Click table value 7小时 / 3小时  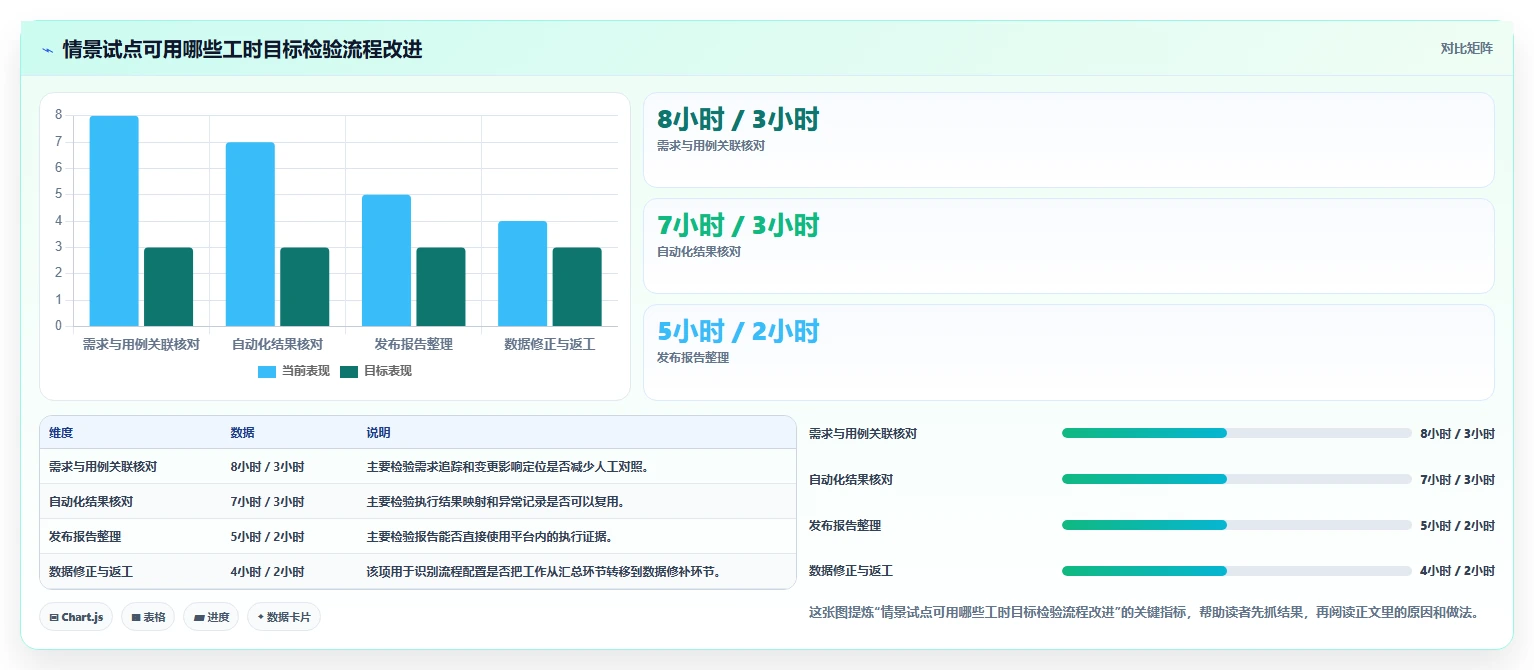click(267, 502)
